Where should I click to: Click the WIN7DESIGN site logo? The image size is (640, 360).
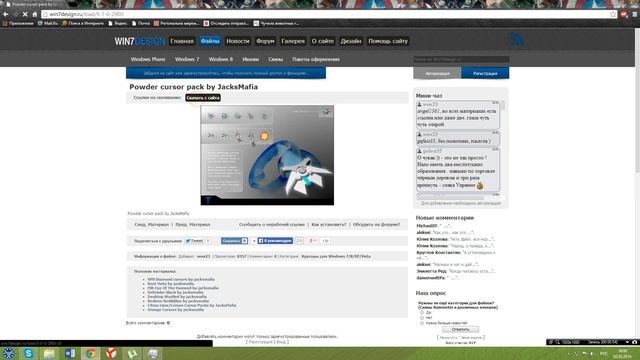[139, 41]
